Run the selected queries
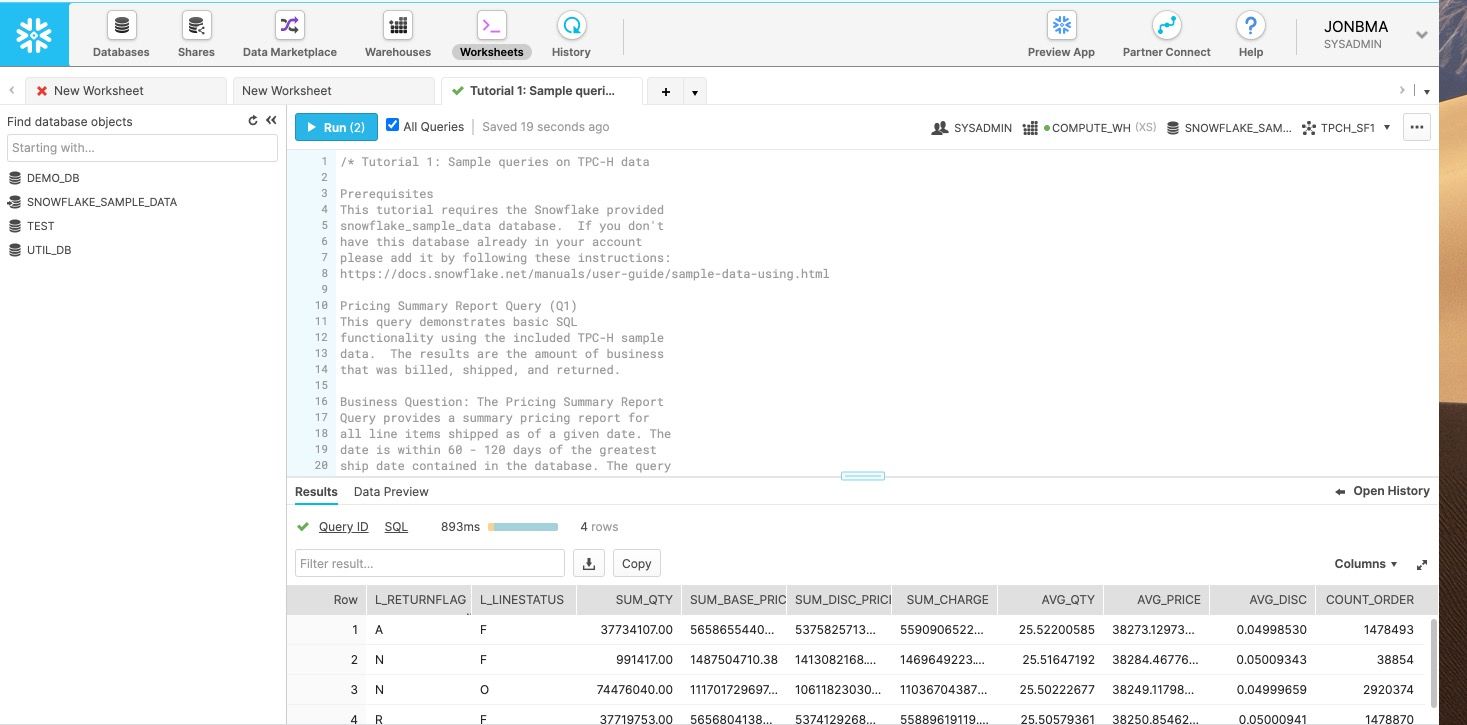 (x=336, y=127)
